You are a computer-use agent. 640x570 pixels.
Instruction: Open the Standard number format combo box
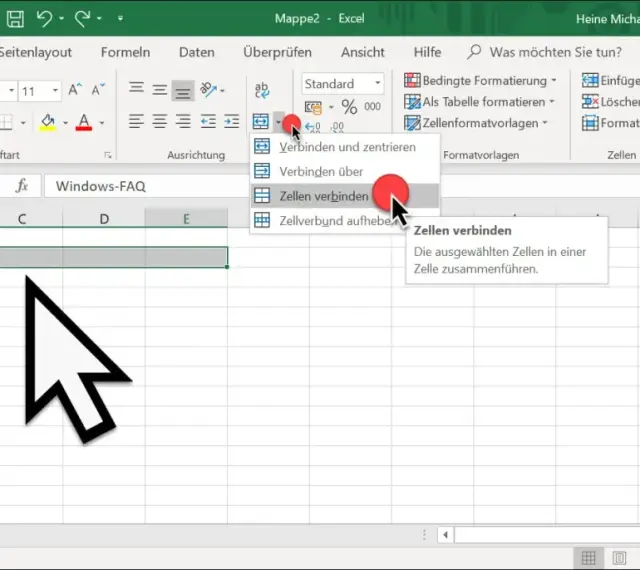point(342,84)
